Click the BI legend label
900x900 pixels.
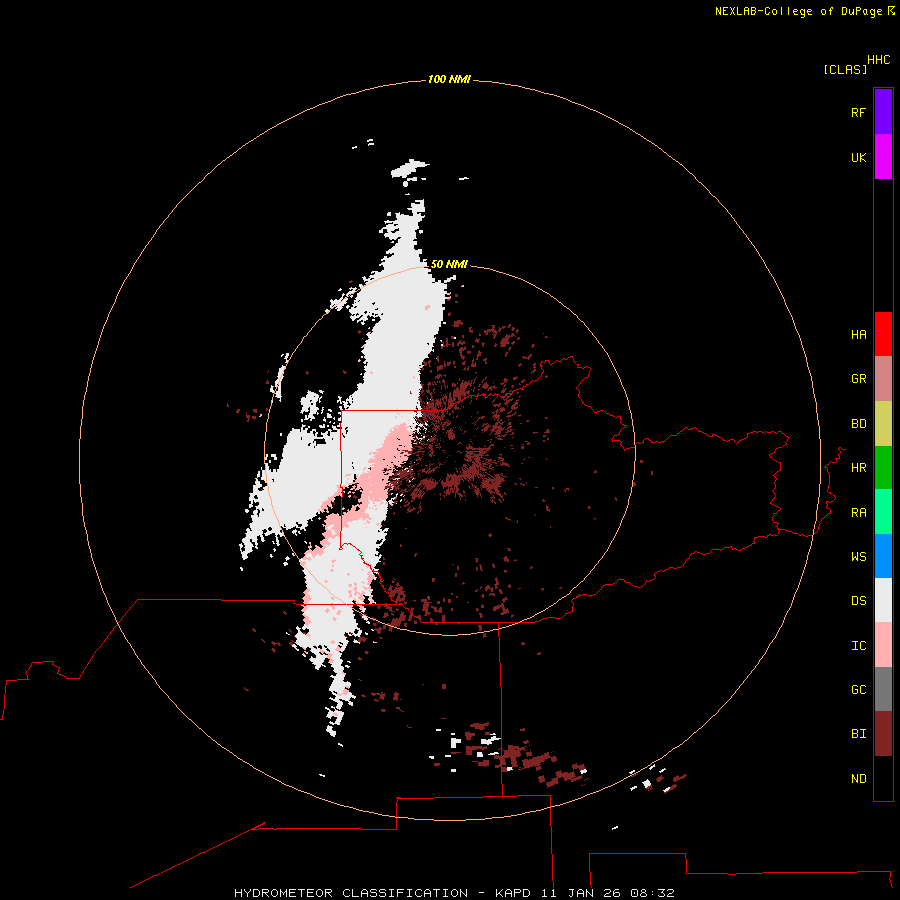coord(858,734)
